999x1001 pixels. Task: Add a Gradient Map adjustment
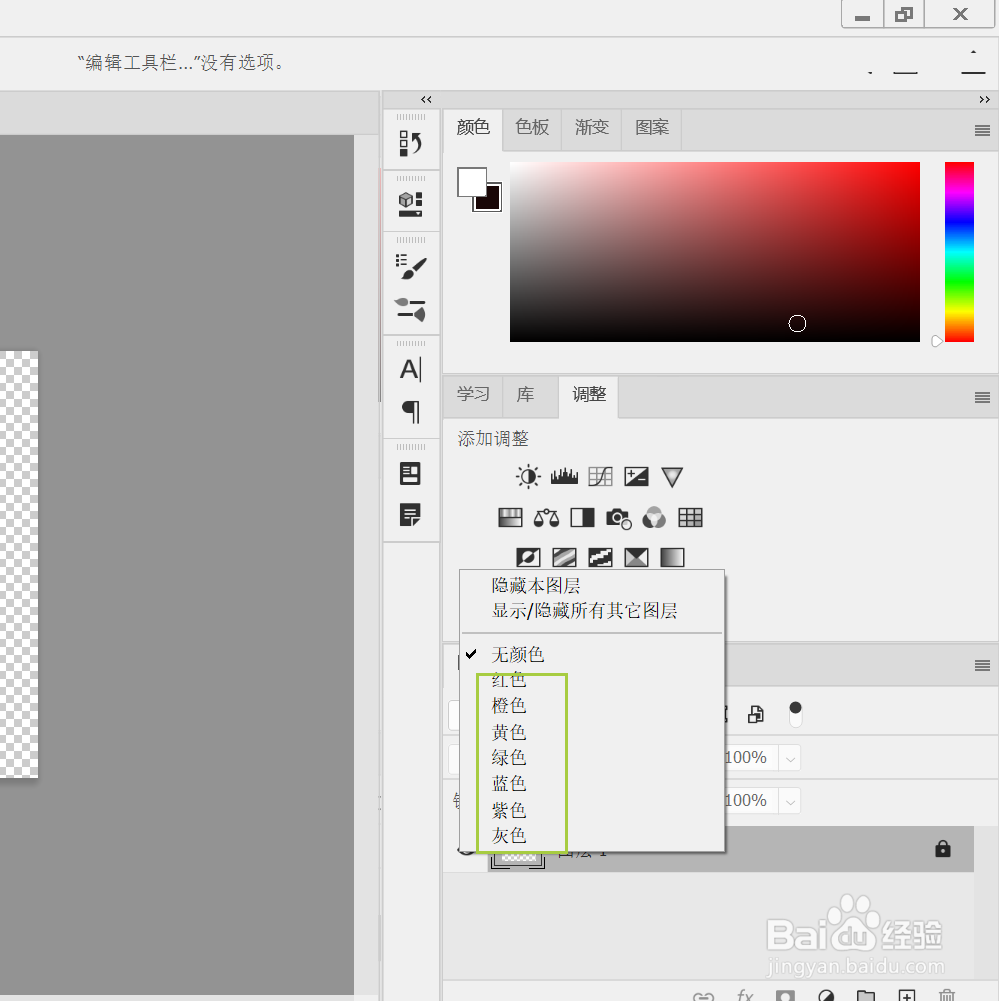click(672, 557)
